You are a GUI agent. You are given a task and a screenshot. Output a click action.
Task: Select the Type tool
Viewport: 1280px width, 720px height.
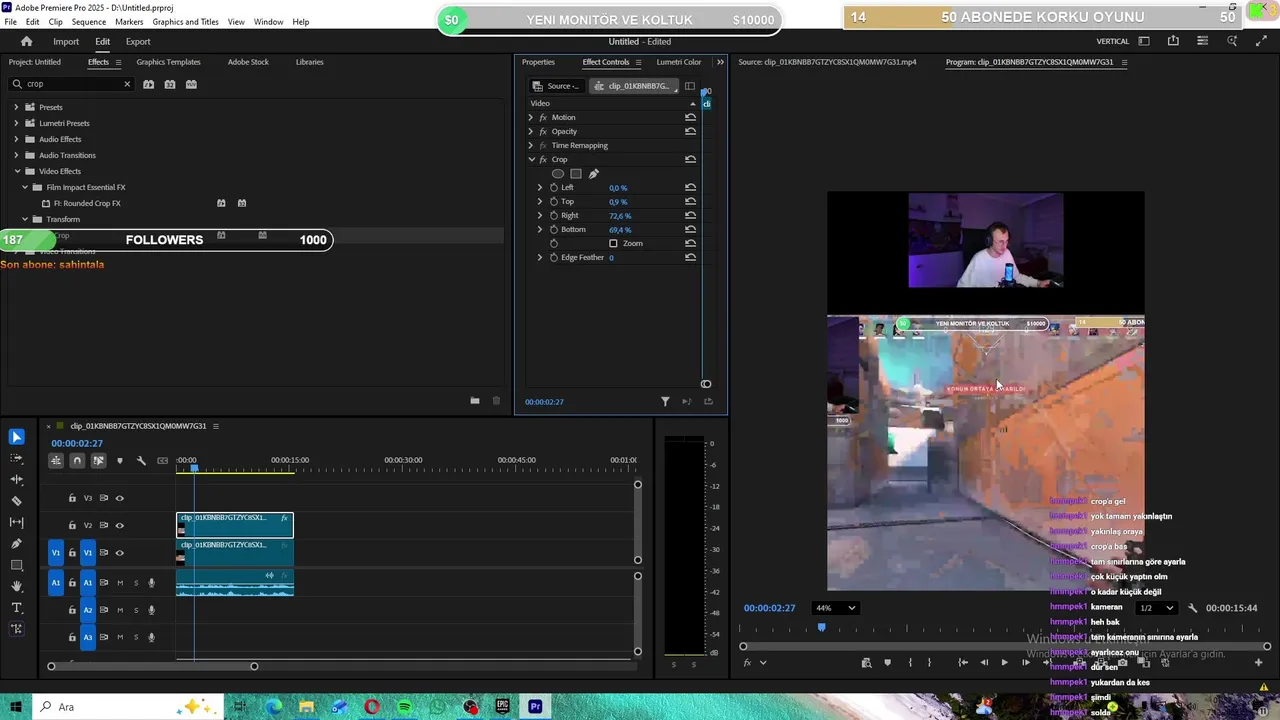[x=16, y=608]
